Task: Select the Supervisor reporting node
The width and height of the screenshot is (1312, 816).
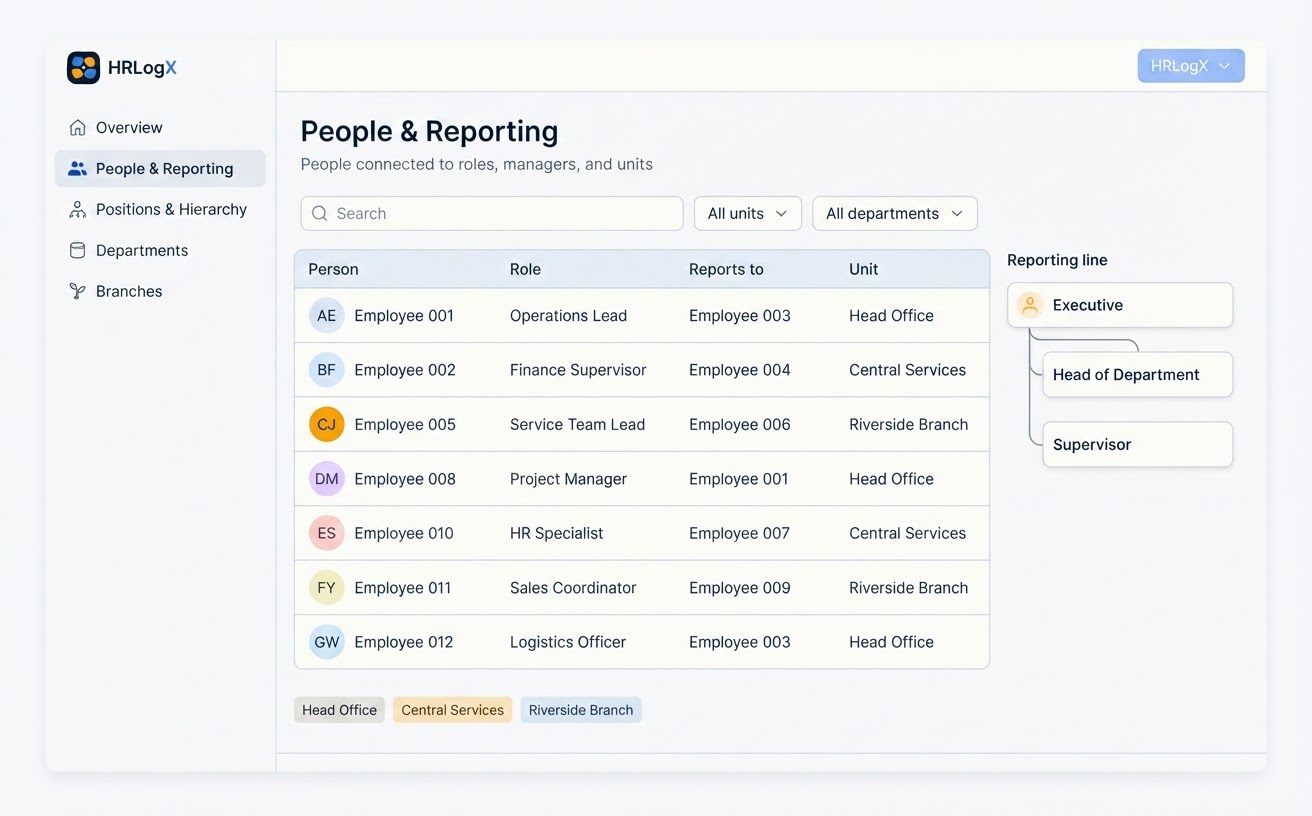Action: pyautogui.click(x=1138, y=445)
